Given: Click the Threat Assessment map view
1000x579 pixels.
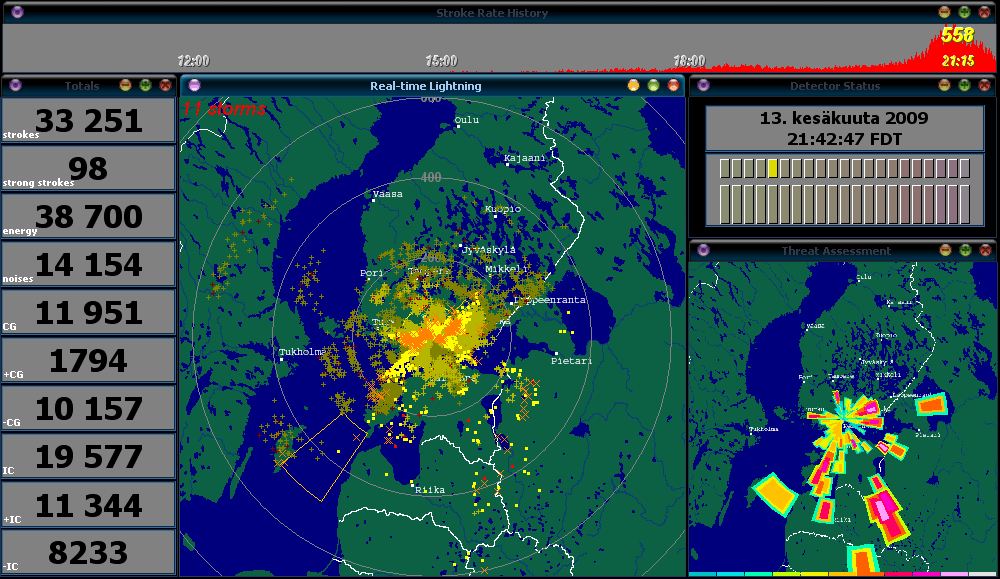Looking at the screenshot, I should point(842,418).
